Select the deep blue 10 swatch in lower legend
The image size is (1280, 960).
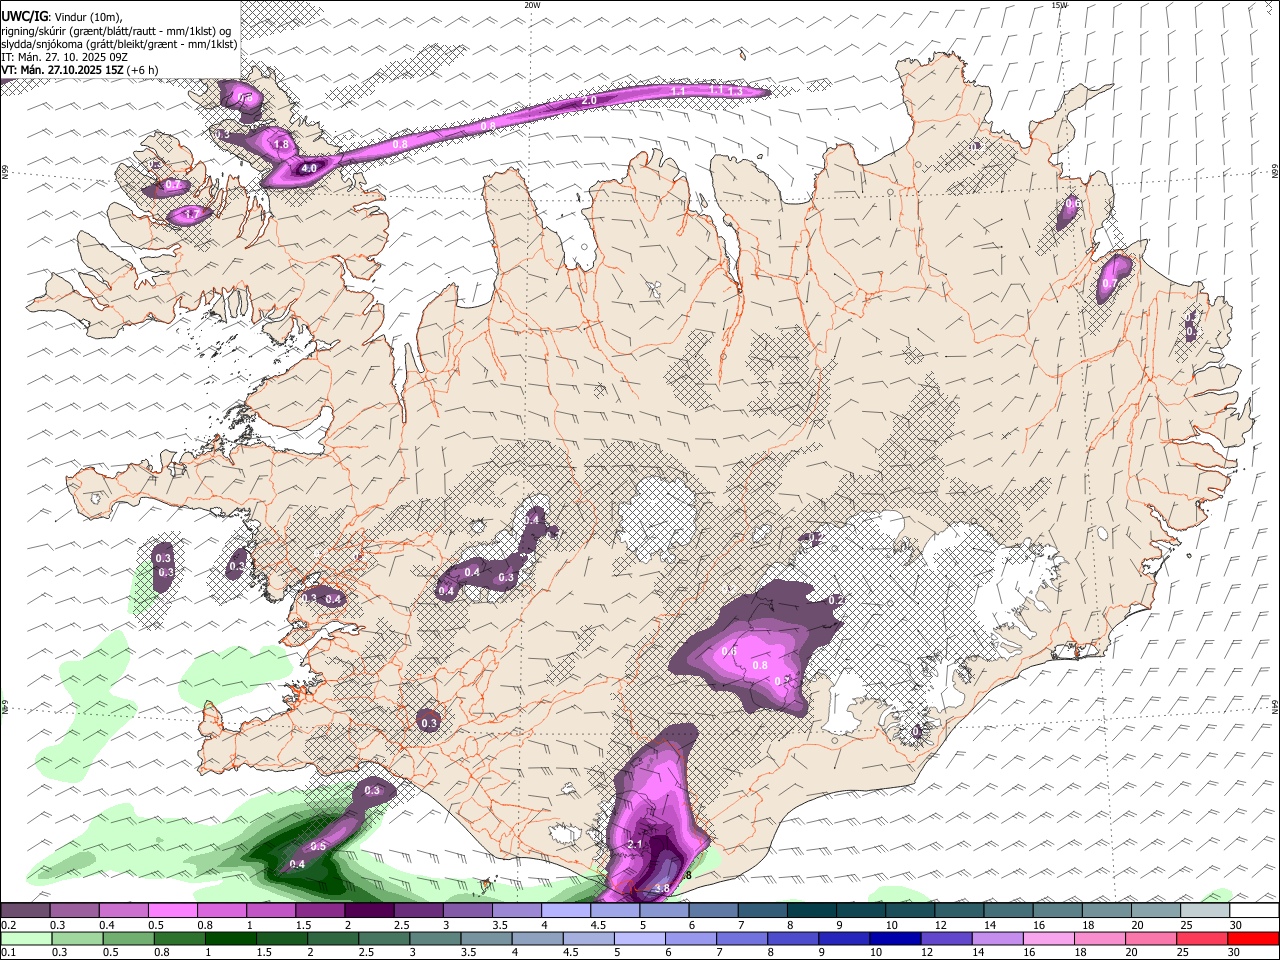tap(894, 938)
